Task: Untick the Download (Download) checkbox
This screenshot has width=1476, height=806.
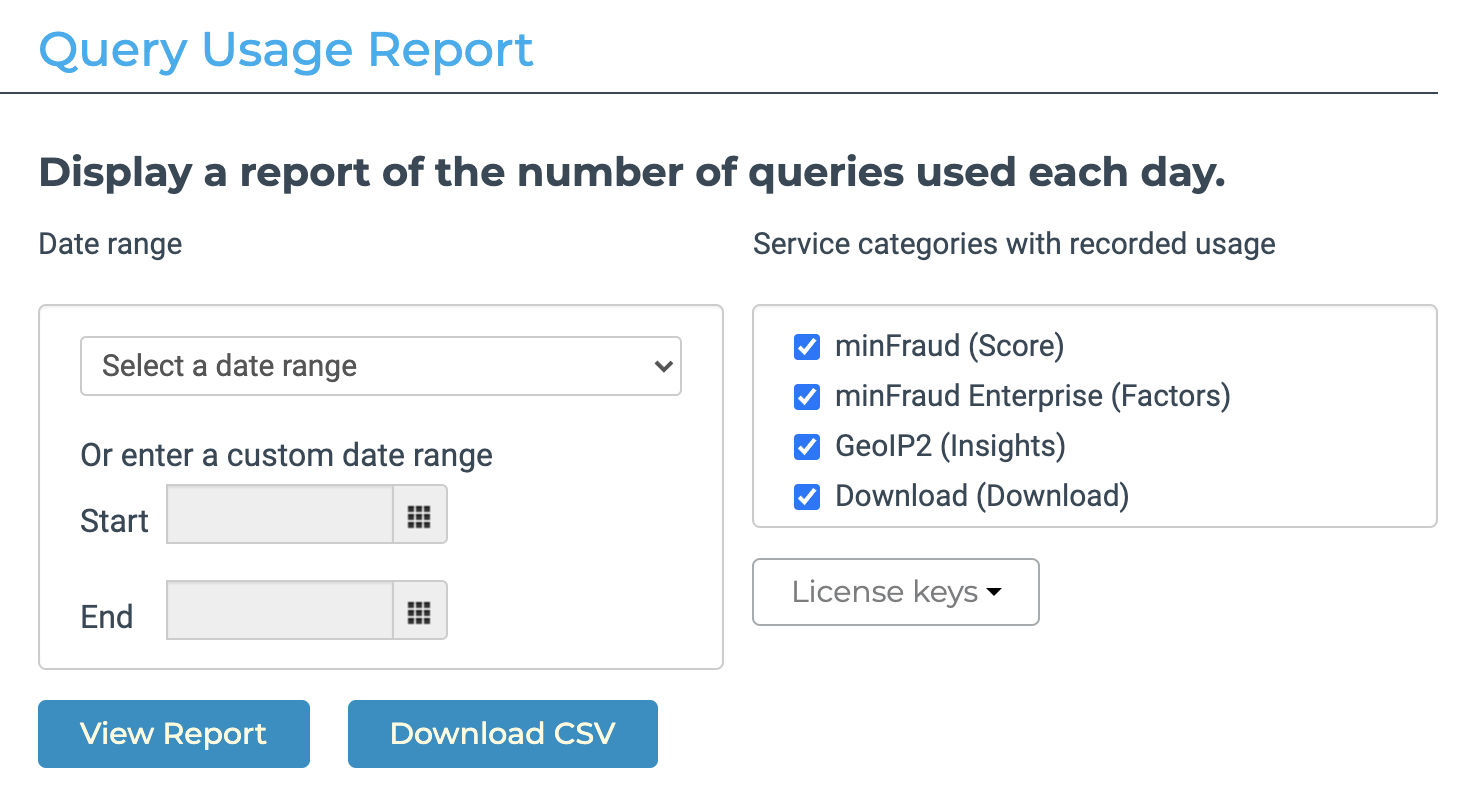Action: click(806, 497)
